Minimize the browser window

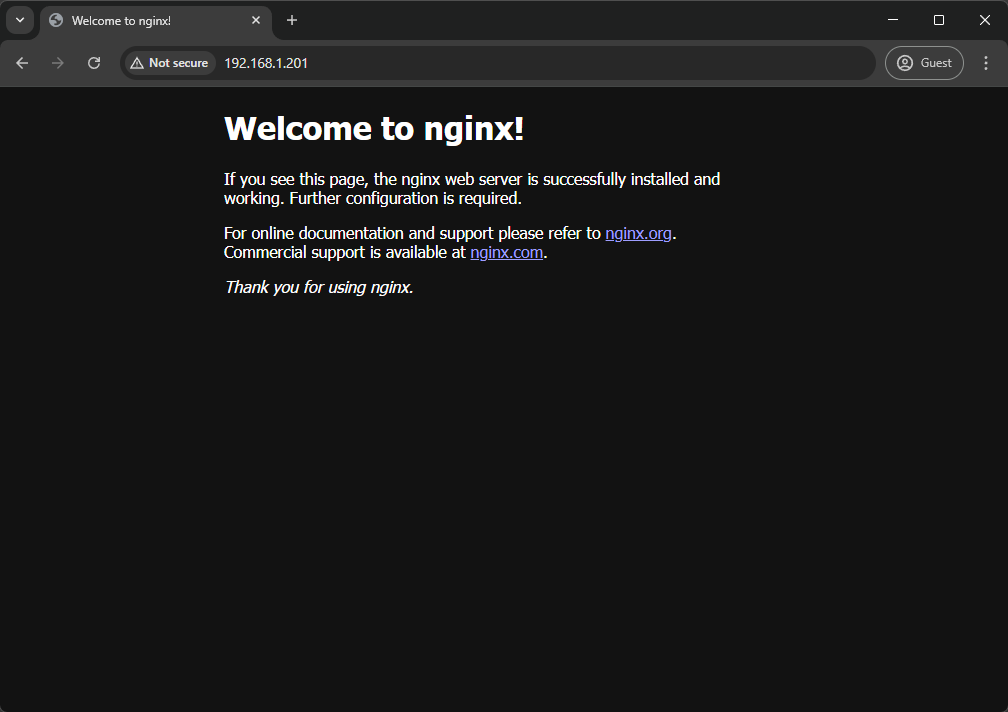tap(893, 20)
